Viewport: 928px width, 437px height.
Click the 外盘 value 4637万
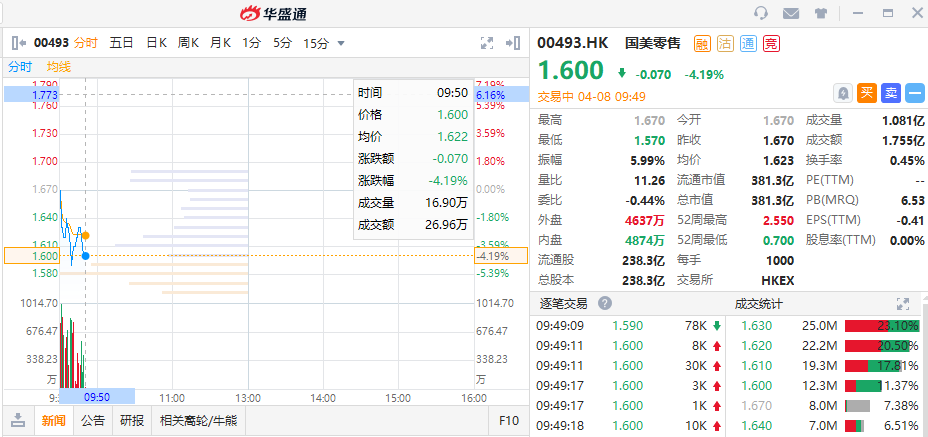pyautogui.click(x=645, y=220)
